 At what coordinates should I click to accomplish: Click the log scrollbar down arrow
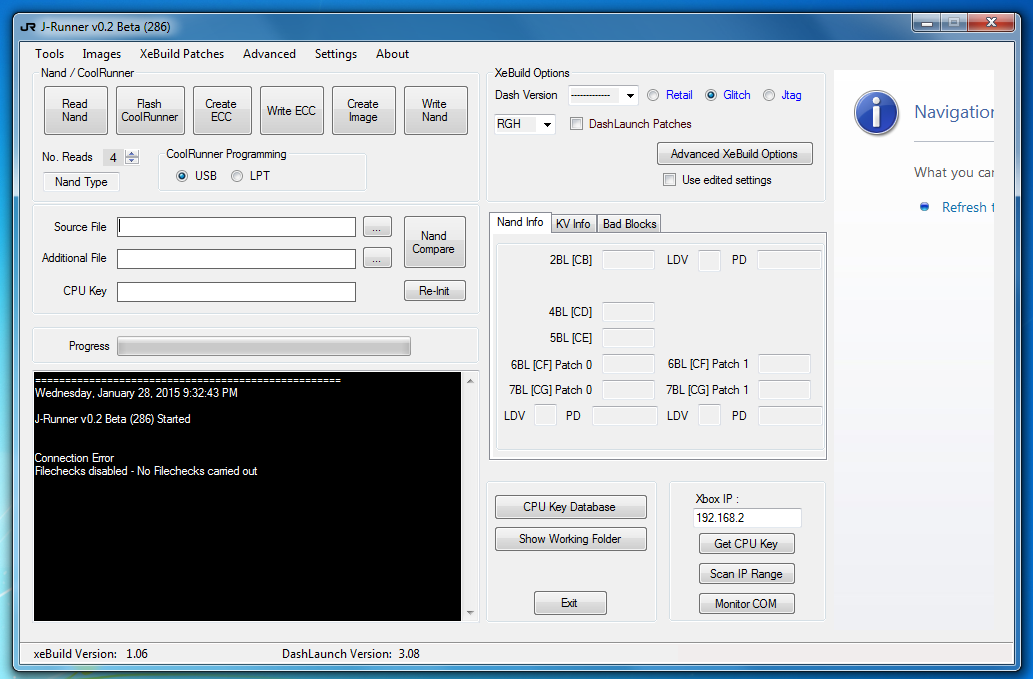470,612
